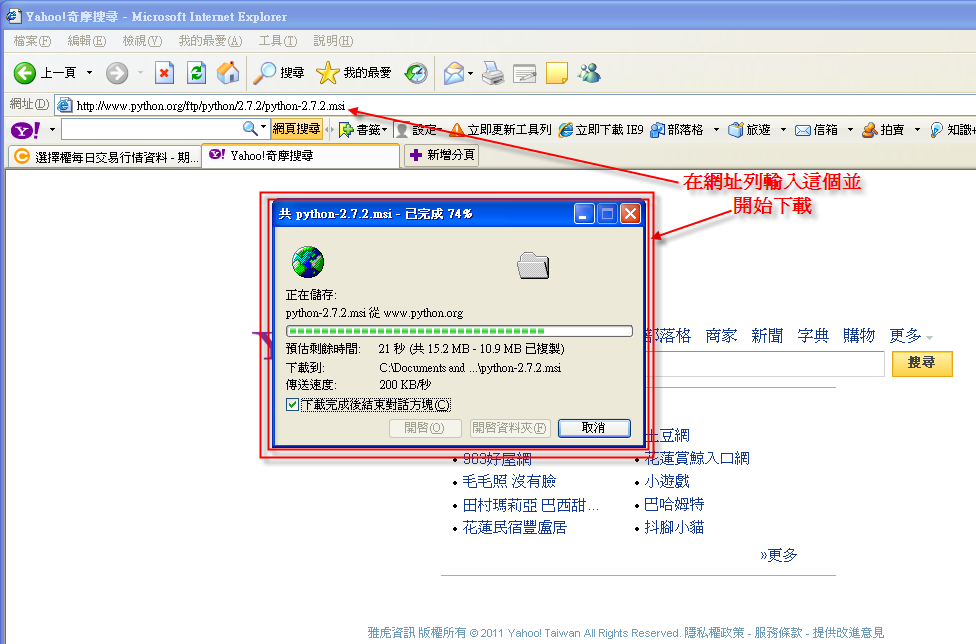Open the 更多 dropdown on Yahoo page
Screen dimensions: 976x644
coord(911,336)
